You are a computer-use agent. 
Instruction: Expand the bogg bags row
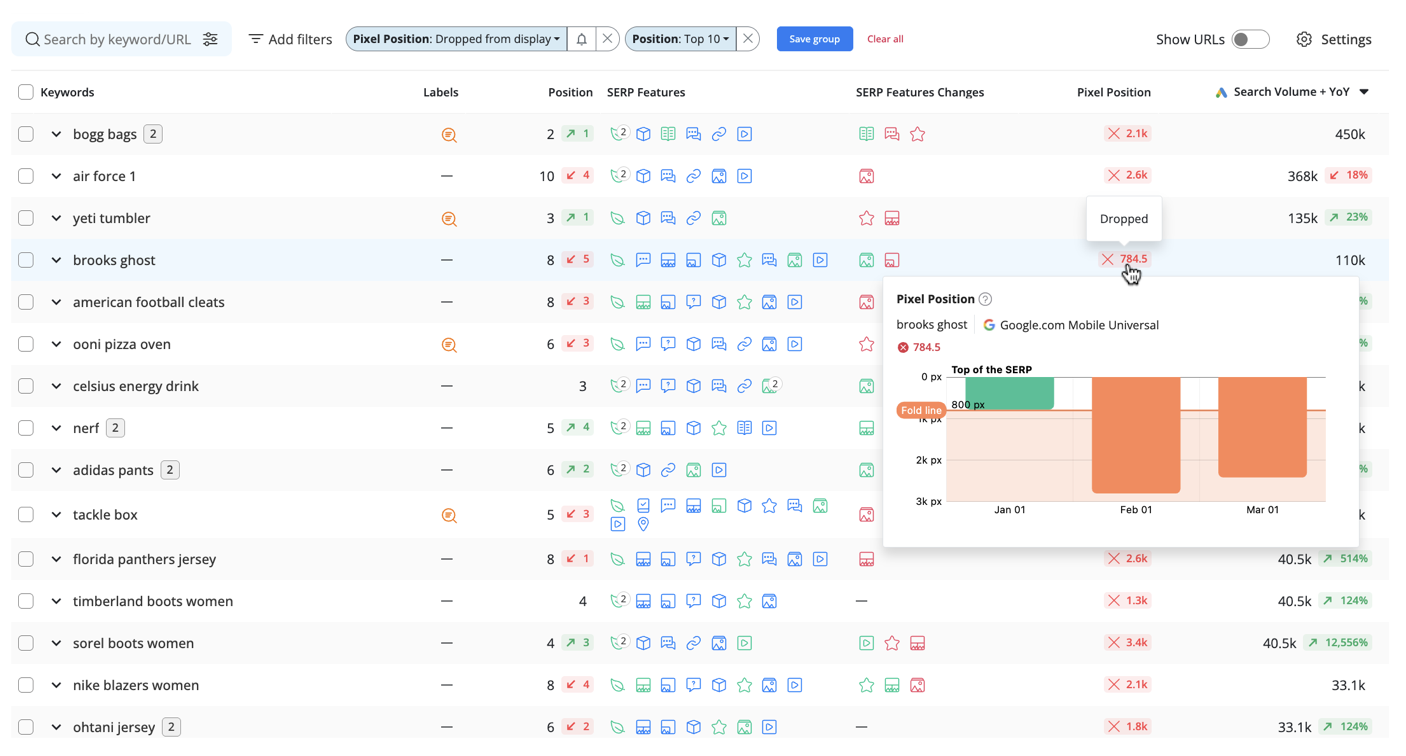point(56,134)
